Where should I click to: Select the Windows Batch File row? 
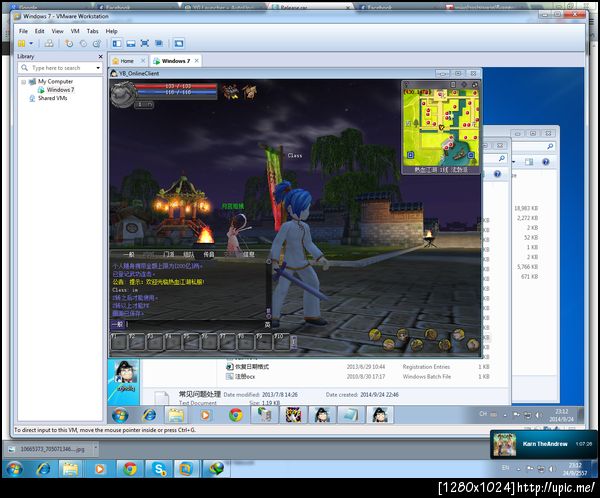pyautogui.click(x=357, y=377)
